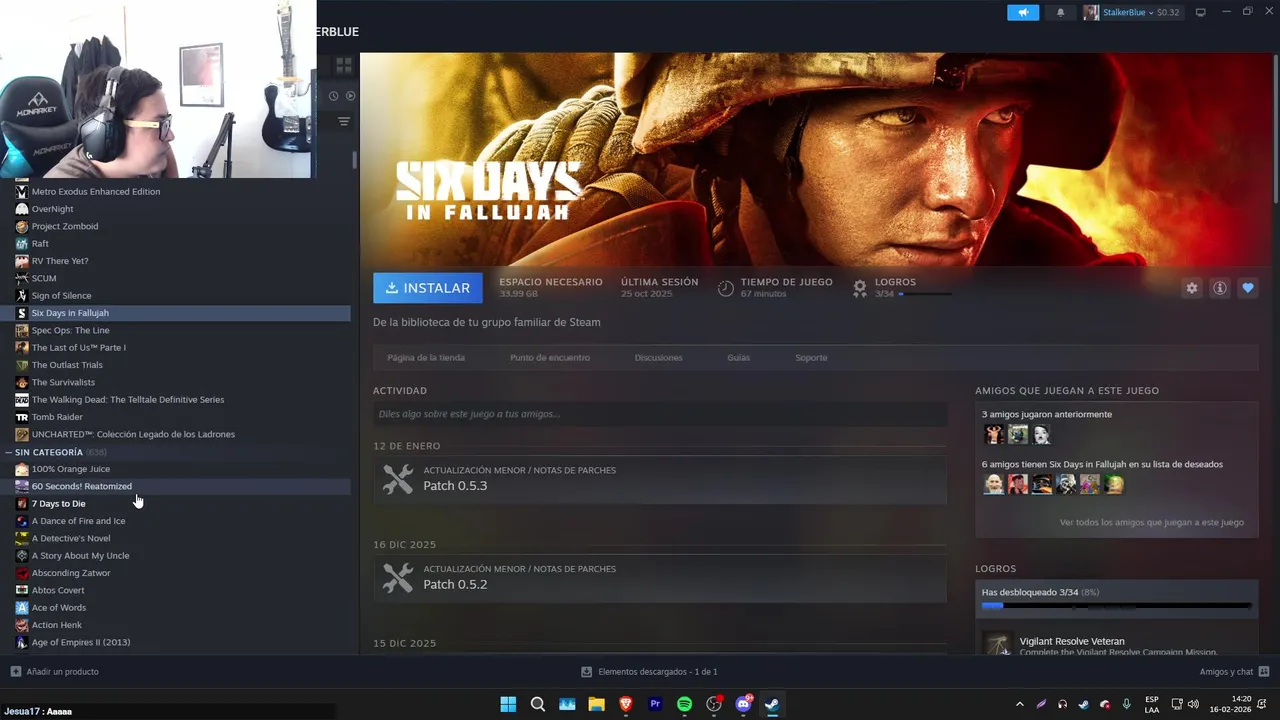The width and height of the screenshot is (1280, 720).
Task: Open the notifications bell
Action: coord(1060,12)
